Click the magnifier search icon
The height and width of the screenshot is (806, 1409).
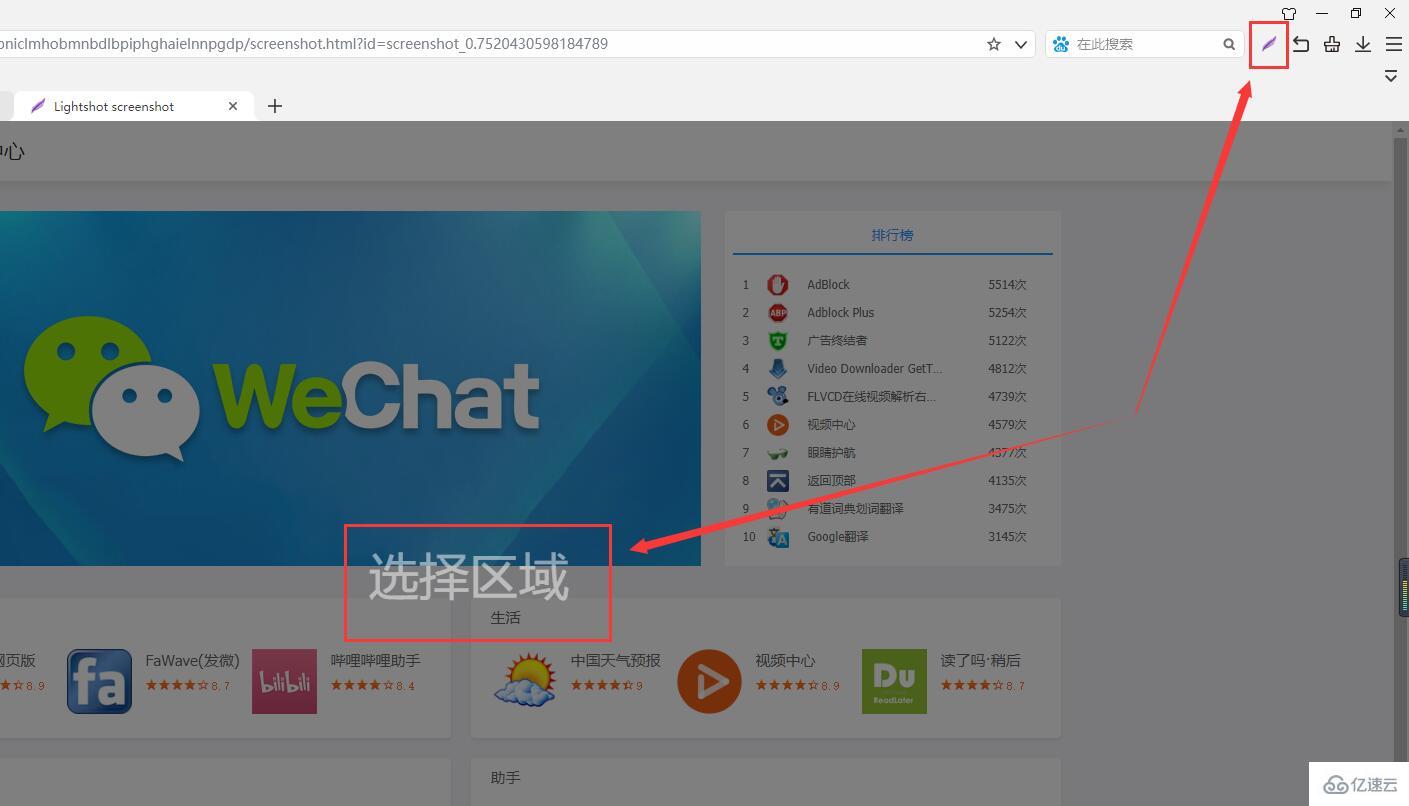click(1229, 44)
